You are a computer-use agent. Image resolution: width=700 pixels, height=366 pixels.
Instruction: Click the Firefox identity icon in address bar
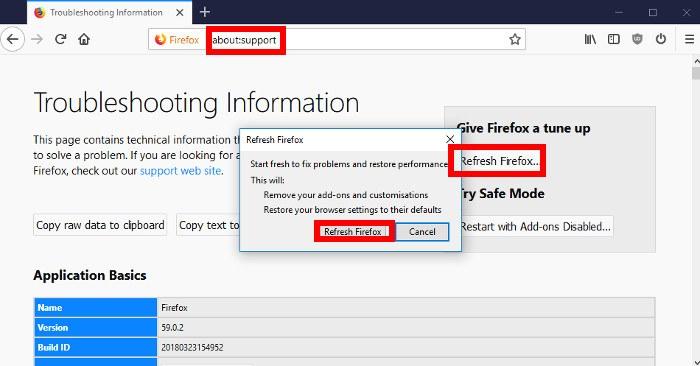[177, 40]
